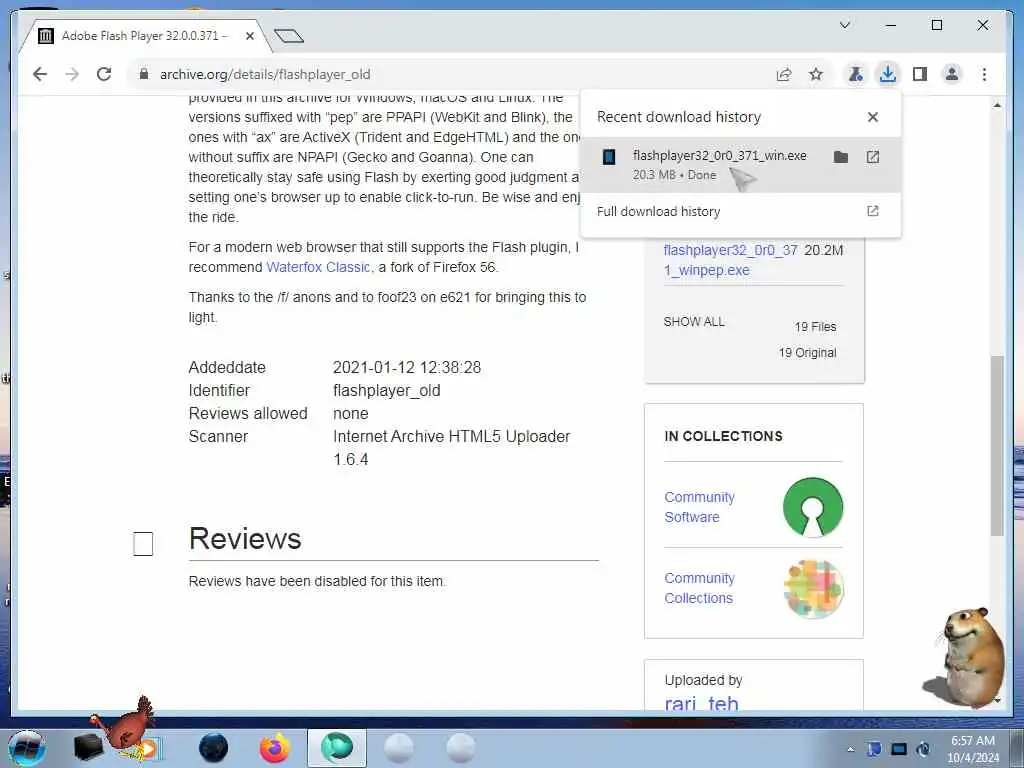Screen dimensions: 1024x768
Task: Click the Community Collections thumbnail
Action: 813,588
